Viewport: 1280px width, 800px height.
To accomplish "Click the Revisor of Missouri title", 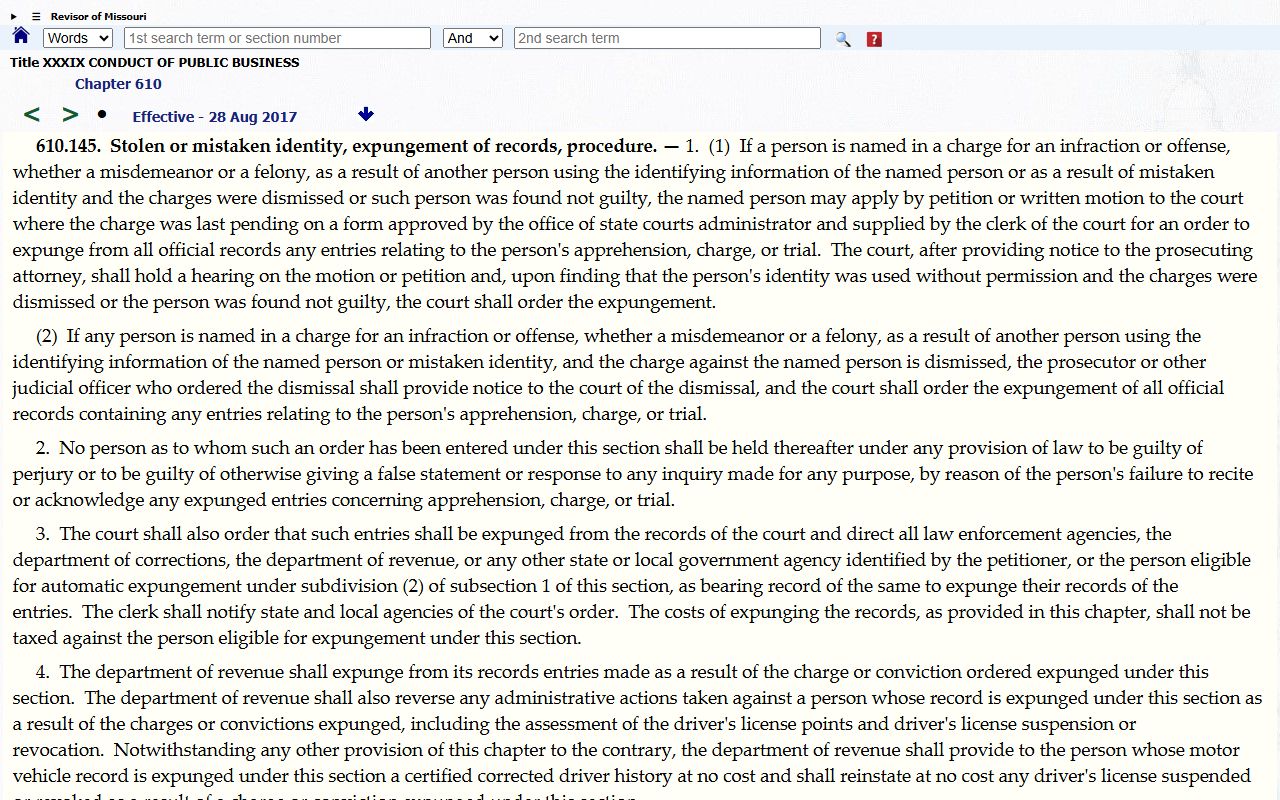I will [x=99, y=16].
